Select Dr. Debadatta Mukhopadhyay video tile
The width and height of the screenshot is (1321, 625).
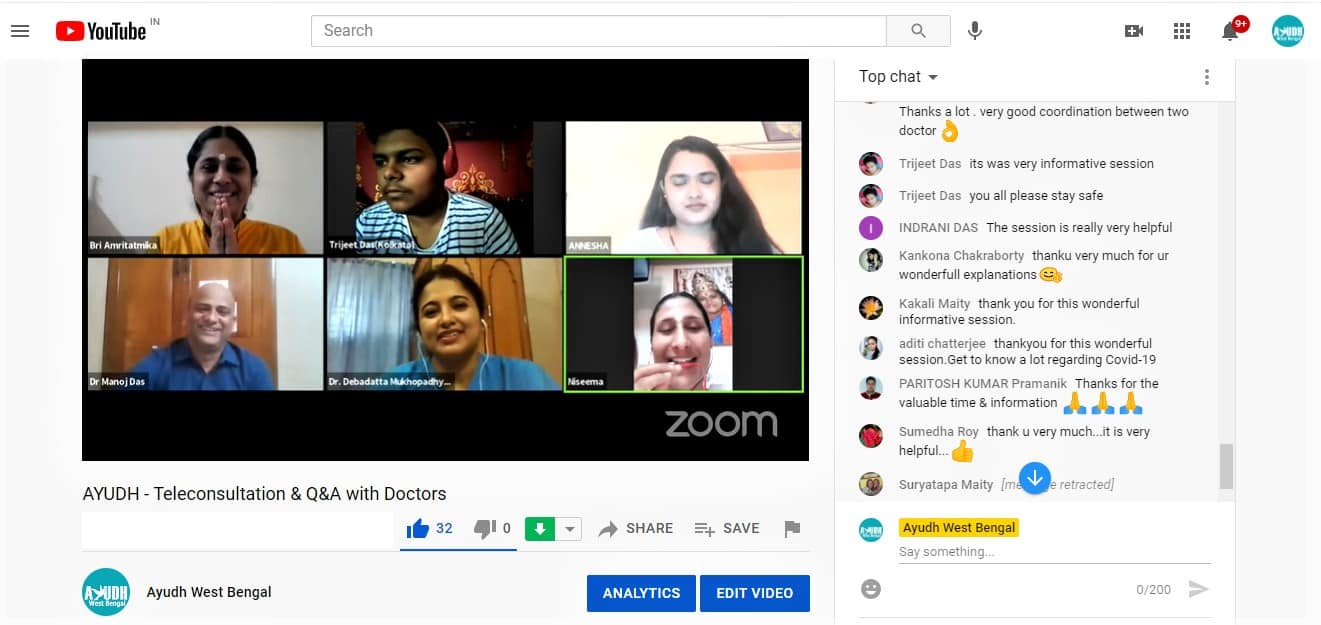click(x=445, y=325)
